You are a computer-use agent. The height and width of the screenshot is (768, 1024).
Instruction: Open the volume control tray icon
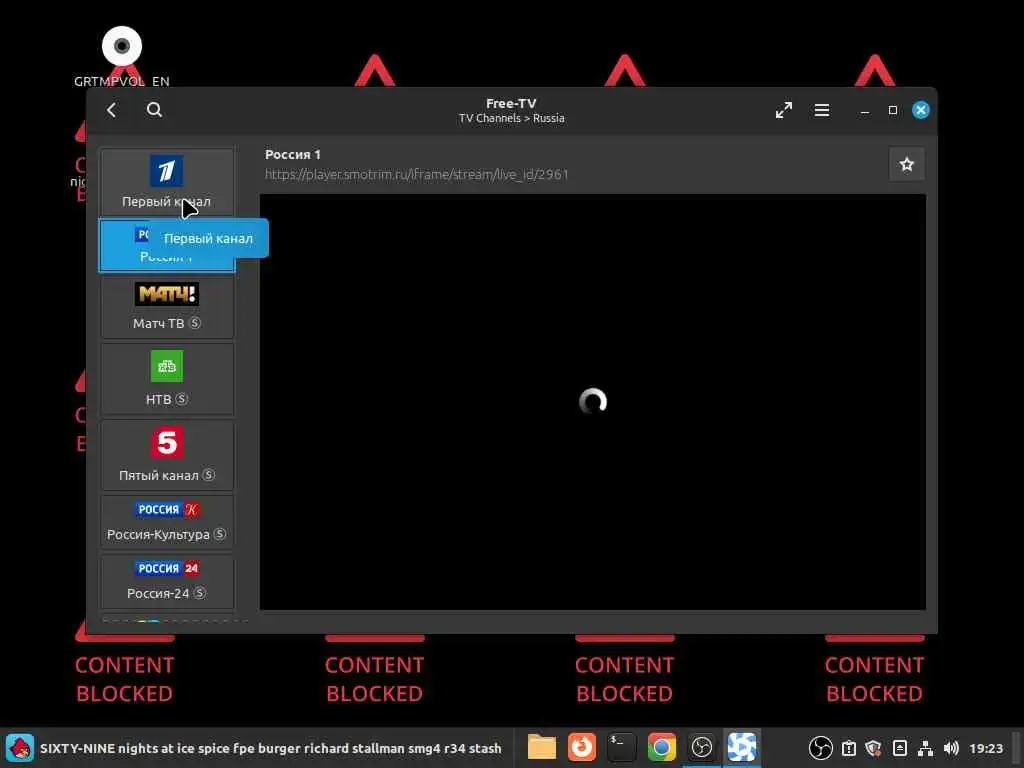coord(951,748)
